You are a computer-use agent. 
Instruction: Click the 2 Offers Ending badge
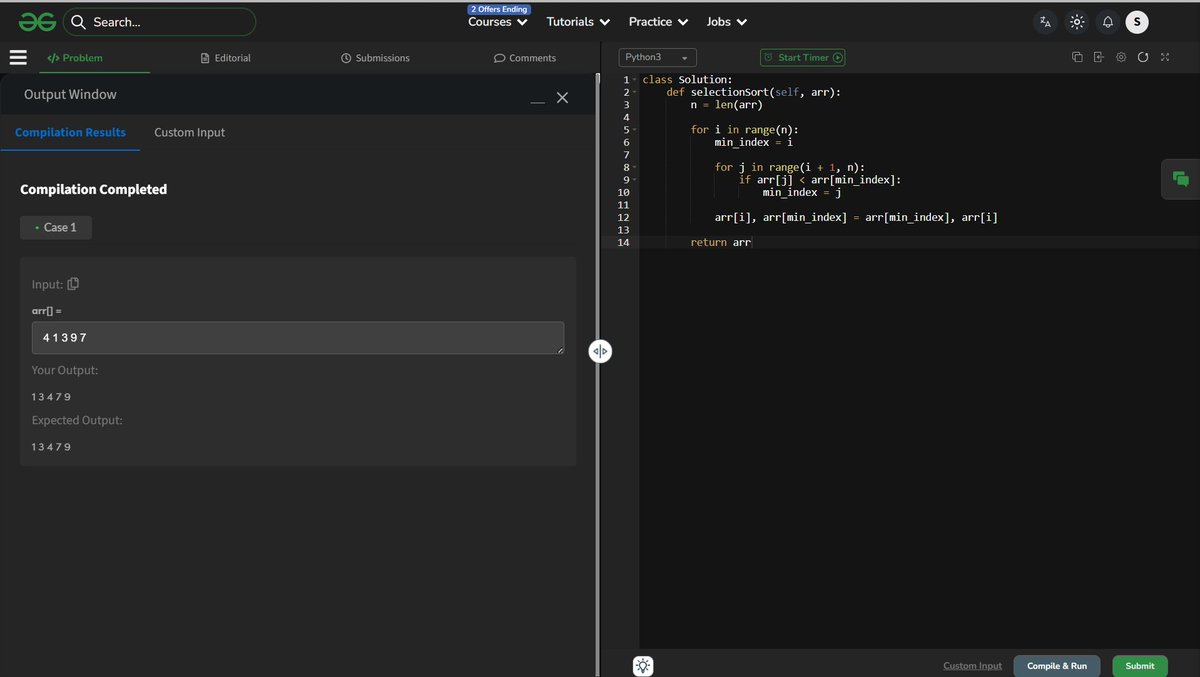(498, 9)
